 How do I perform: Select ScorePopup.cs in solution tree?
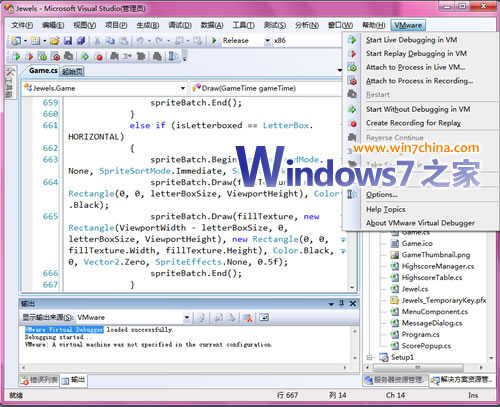426,346
